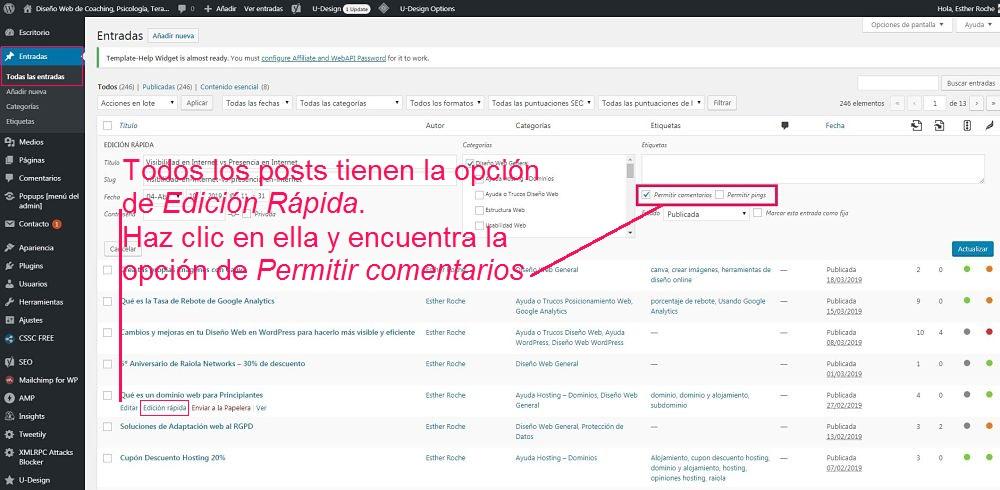Open Herramientas in sidebar
The height and width of the screenshot is (490, 1000).
coord(42,302)
